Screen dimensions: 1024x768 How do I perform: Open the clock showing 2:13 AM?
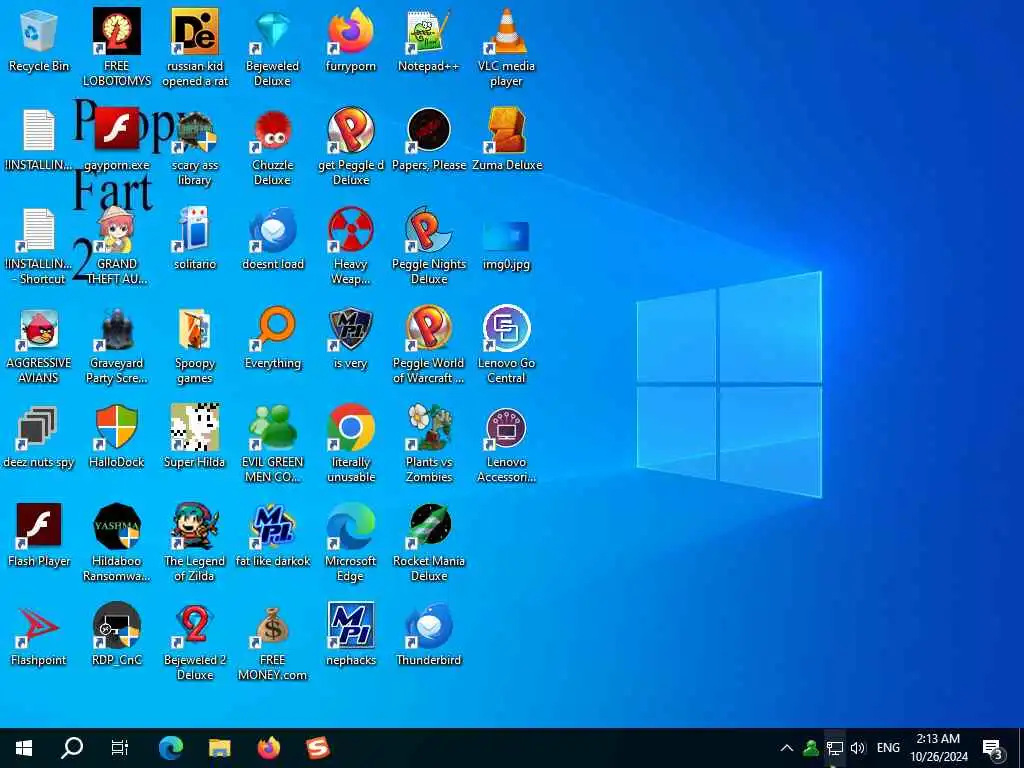(938, 748)
